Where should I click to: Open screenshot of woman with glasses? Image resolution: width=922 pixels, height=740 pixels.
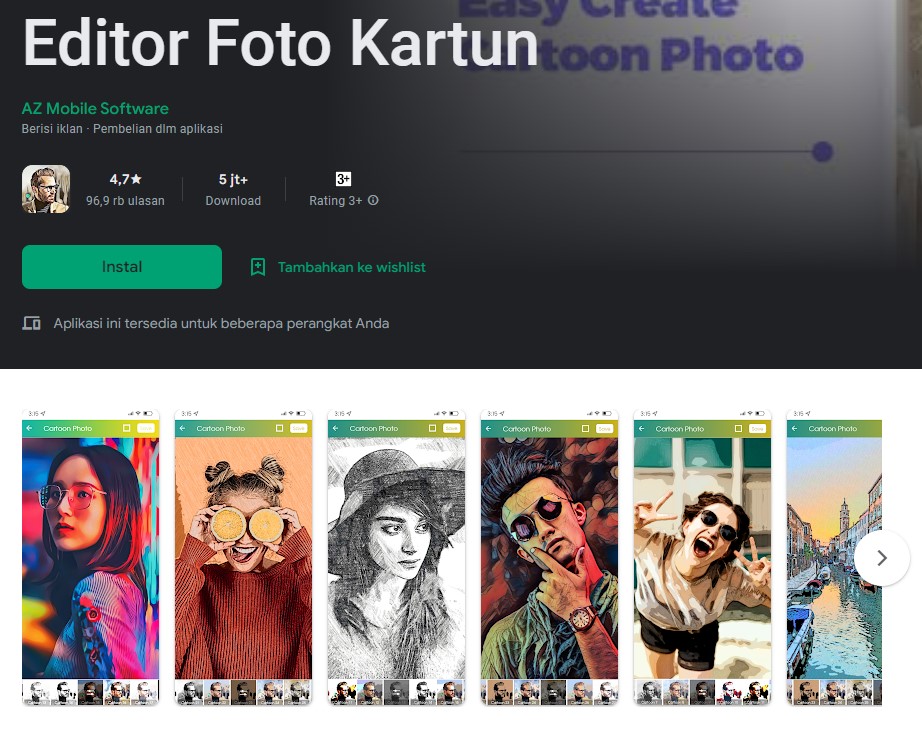pos(90,555)
